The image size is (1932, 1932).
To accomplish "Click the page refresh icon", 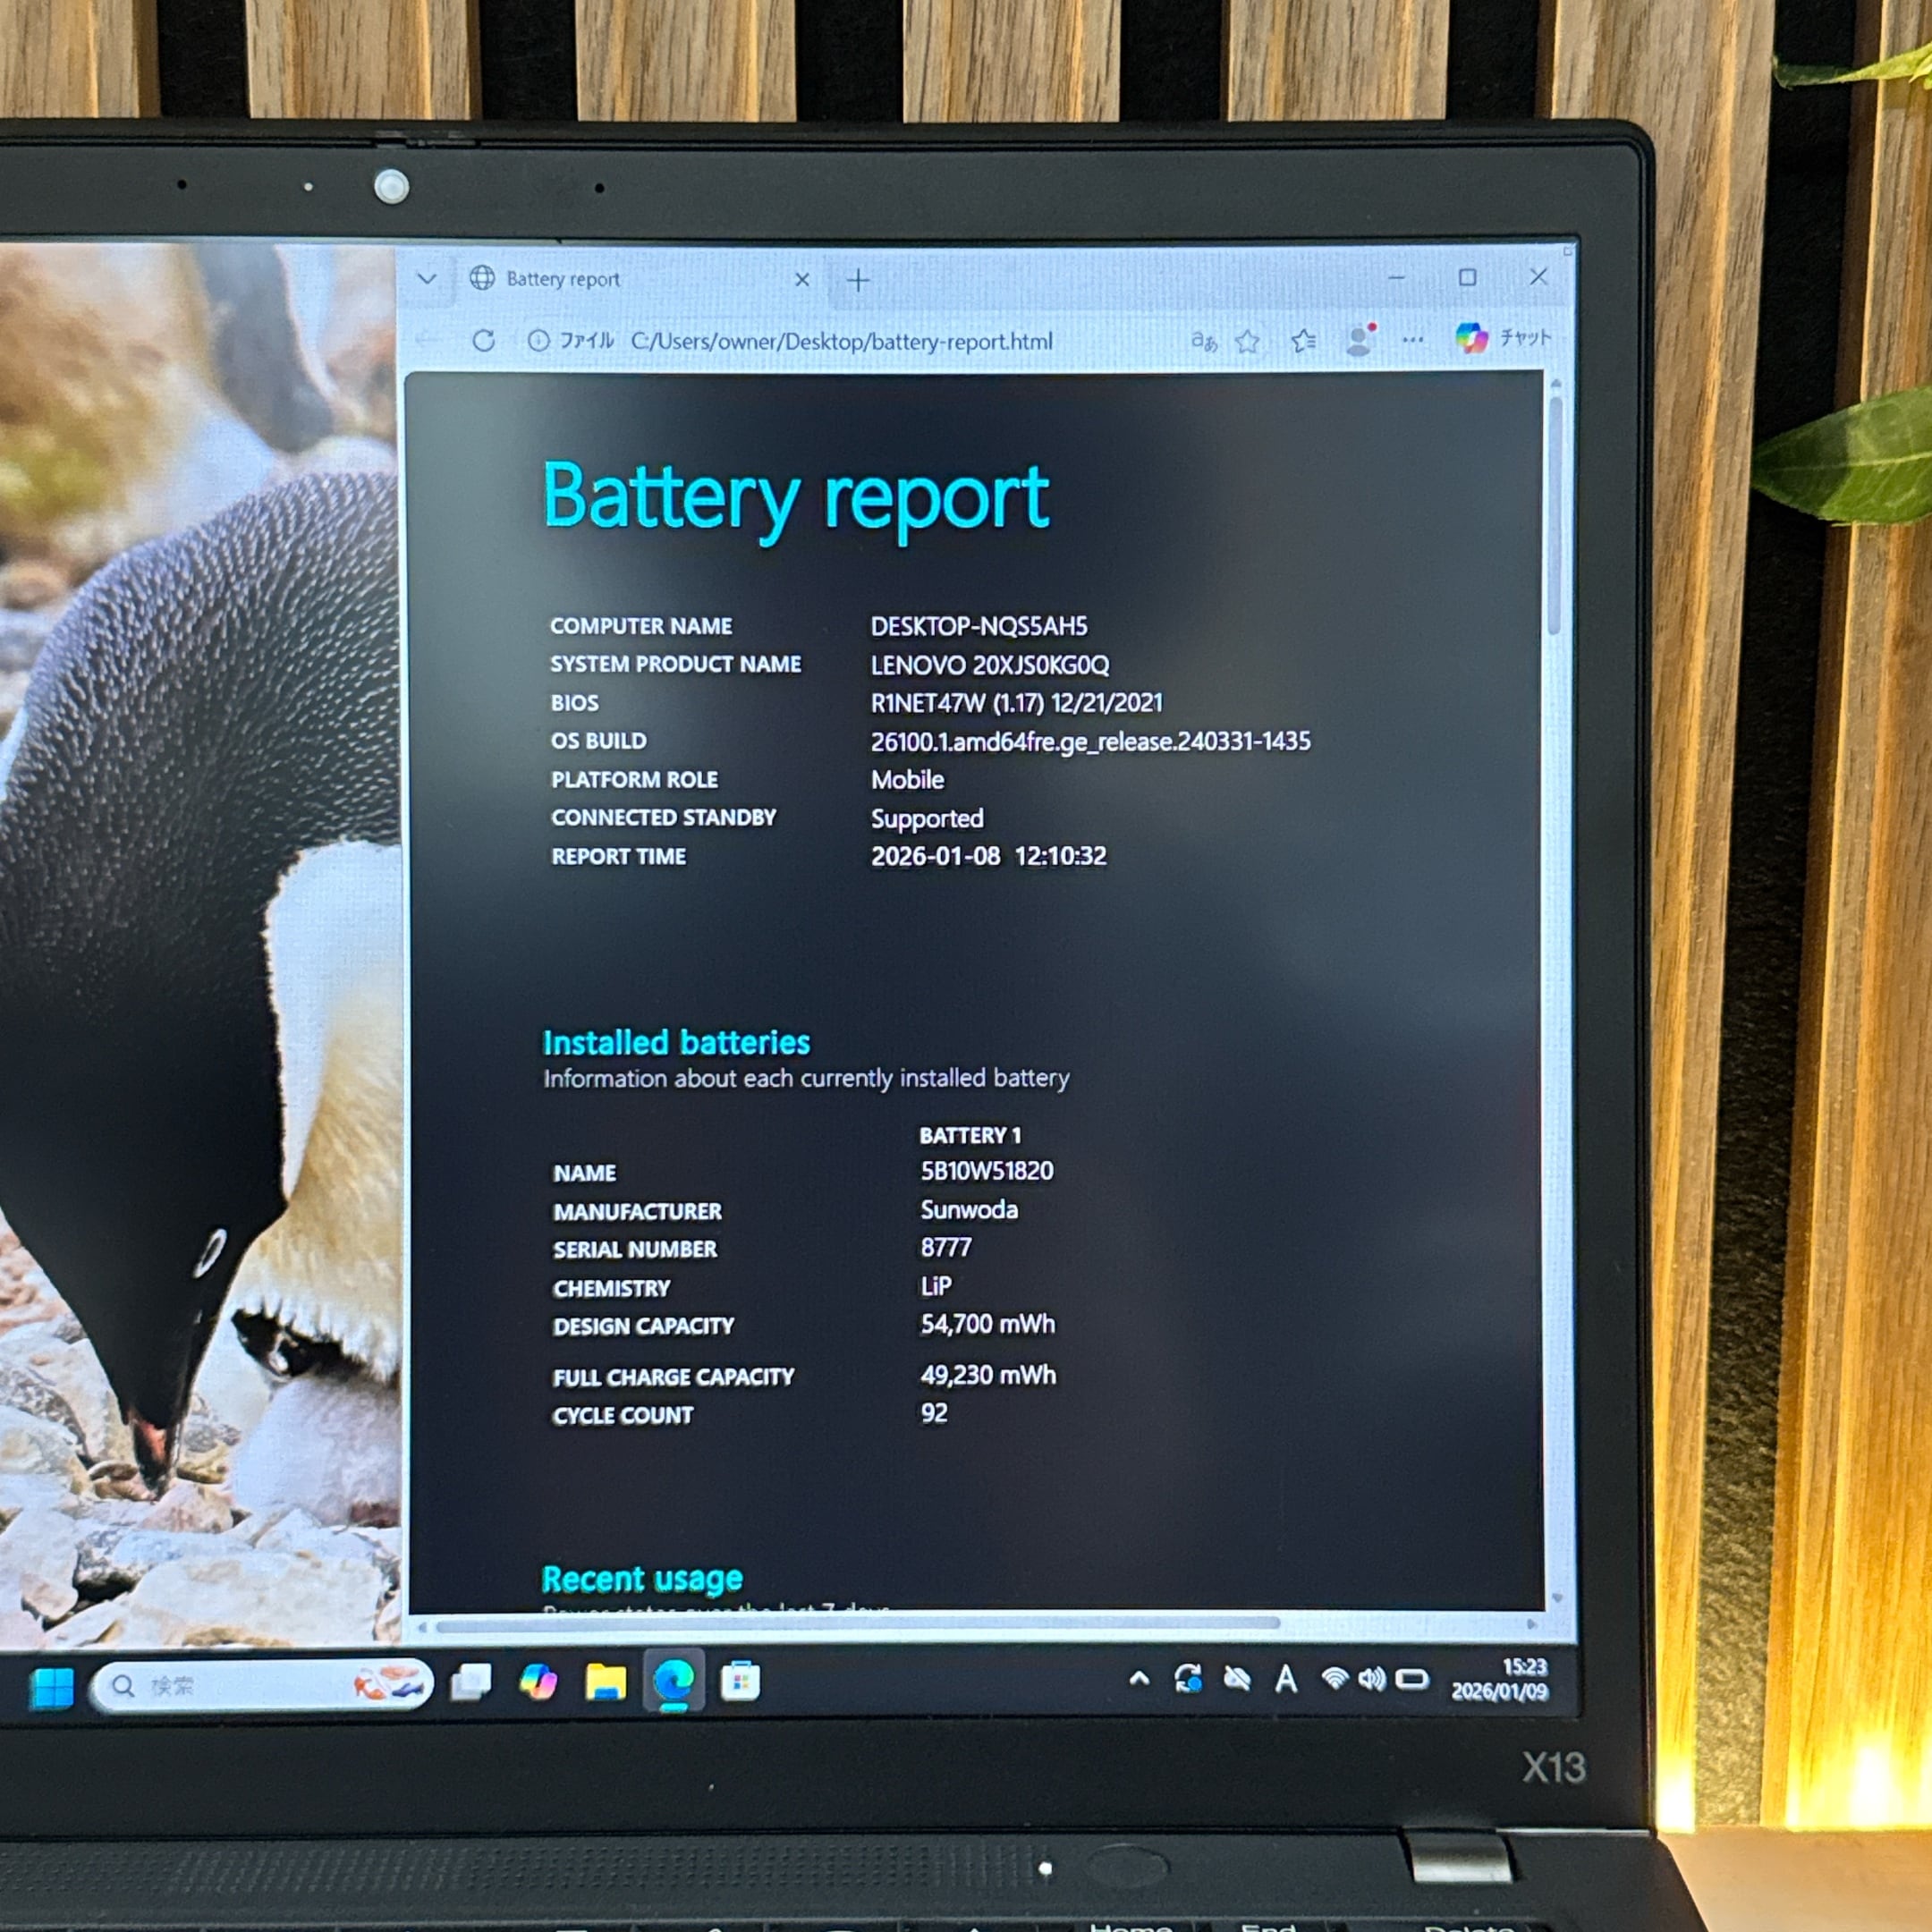I will 484,341.
